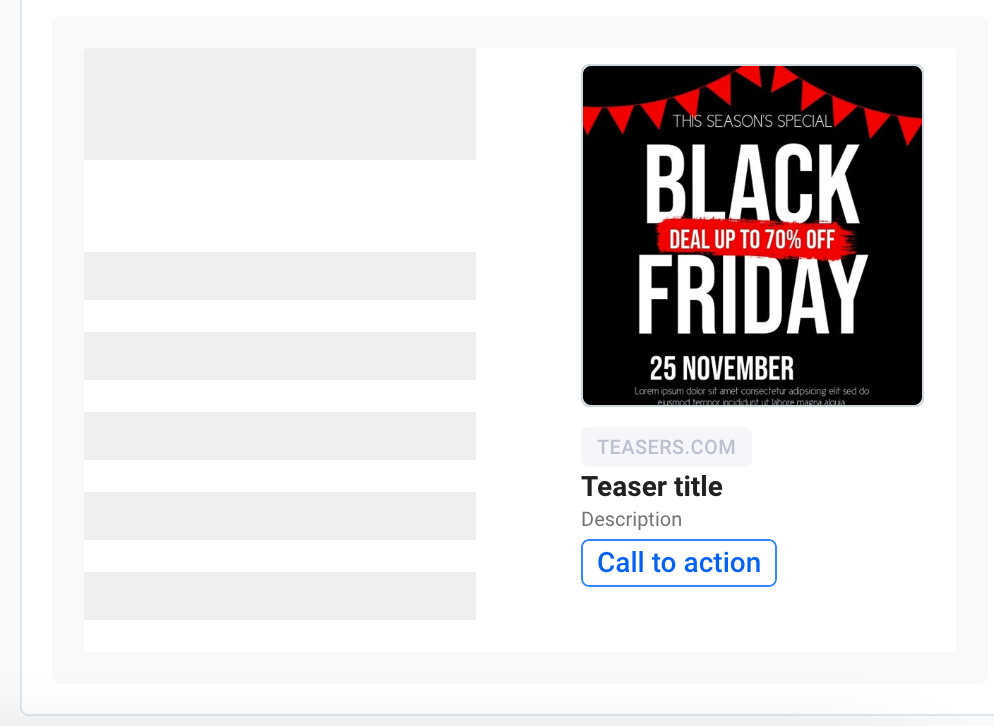Image resolution: width=994 pixels, height=726 pixels.
Task: Click the TEASERS.COM domain label
Action: pyautogui.click(x=666, y=447)
